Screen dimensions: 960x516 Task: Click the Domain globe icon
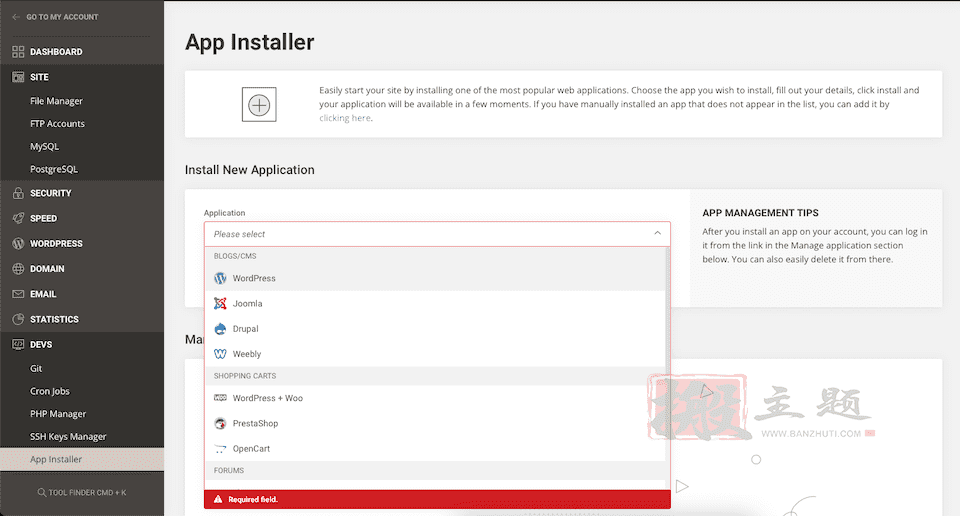coord(18,269)
